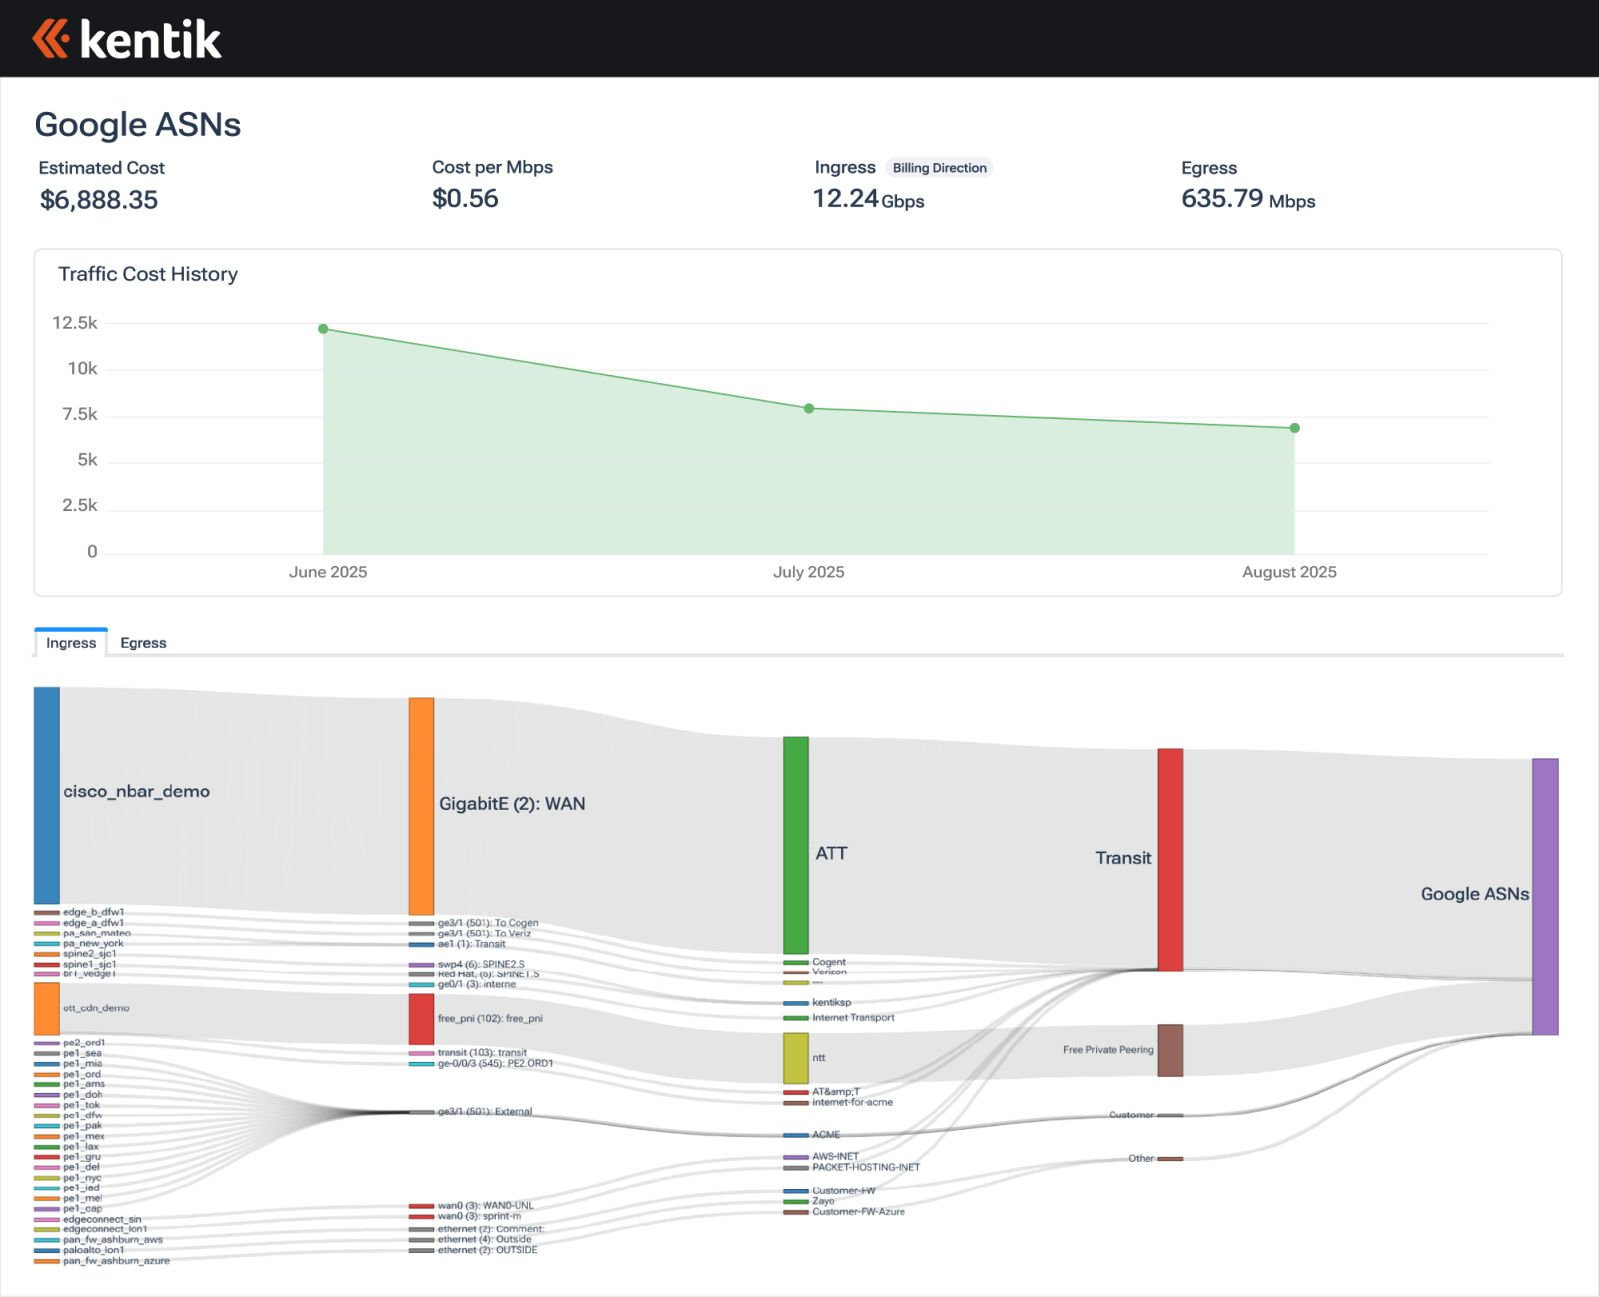The image size is (1599, 1297).
Task: Click the pe1_gru device label
Action: pos(81,1157)
